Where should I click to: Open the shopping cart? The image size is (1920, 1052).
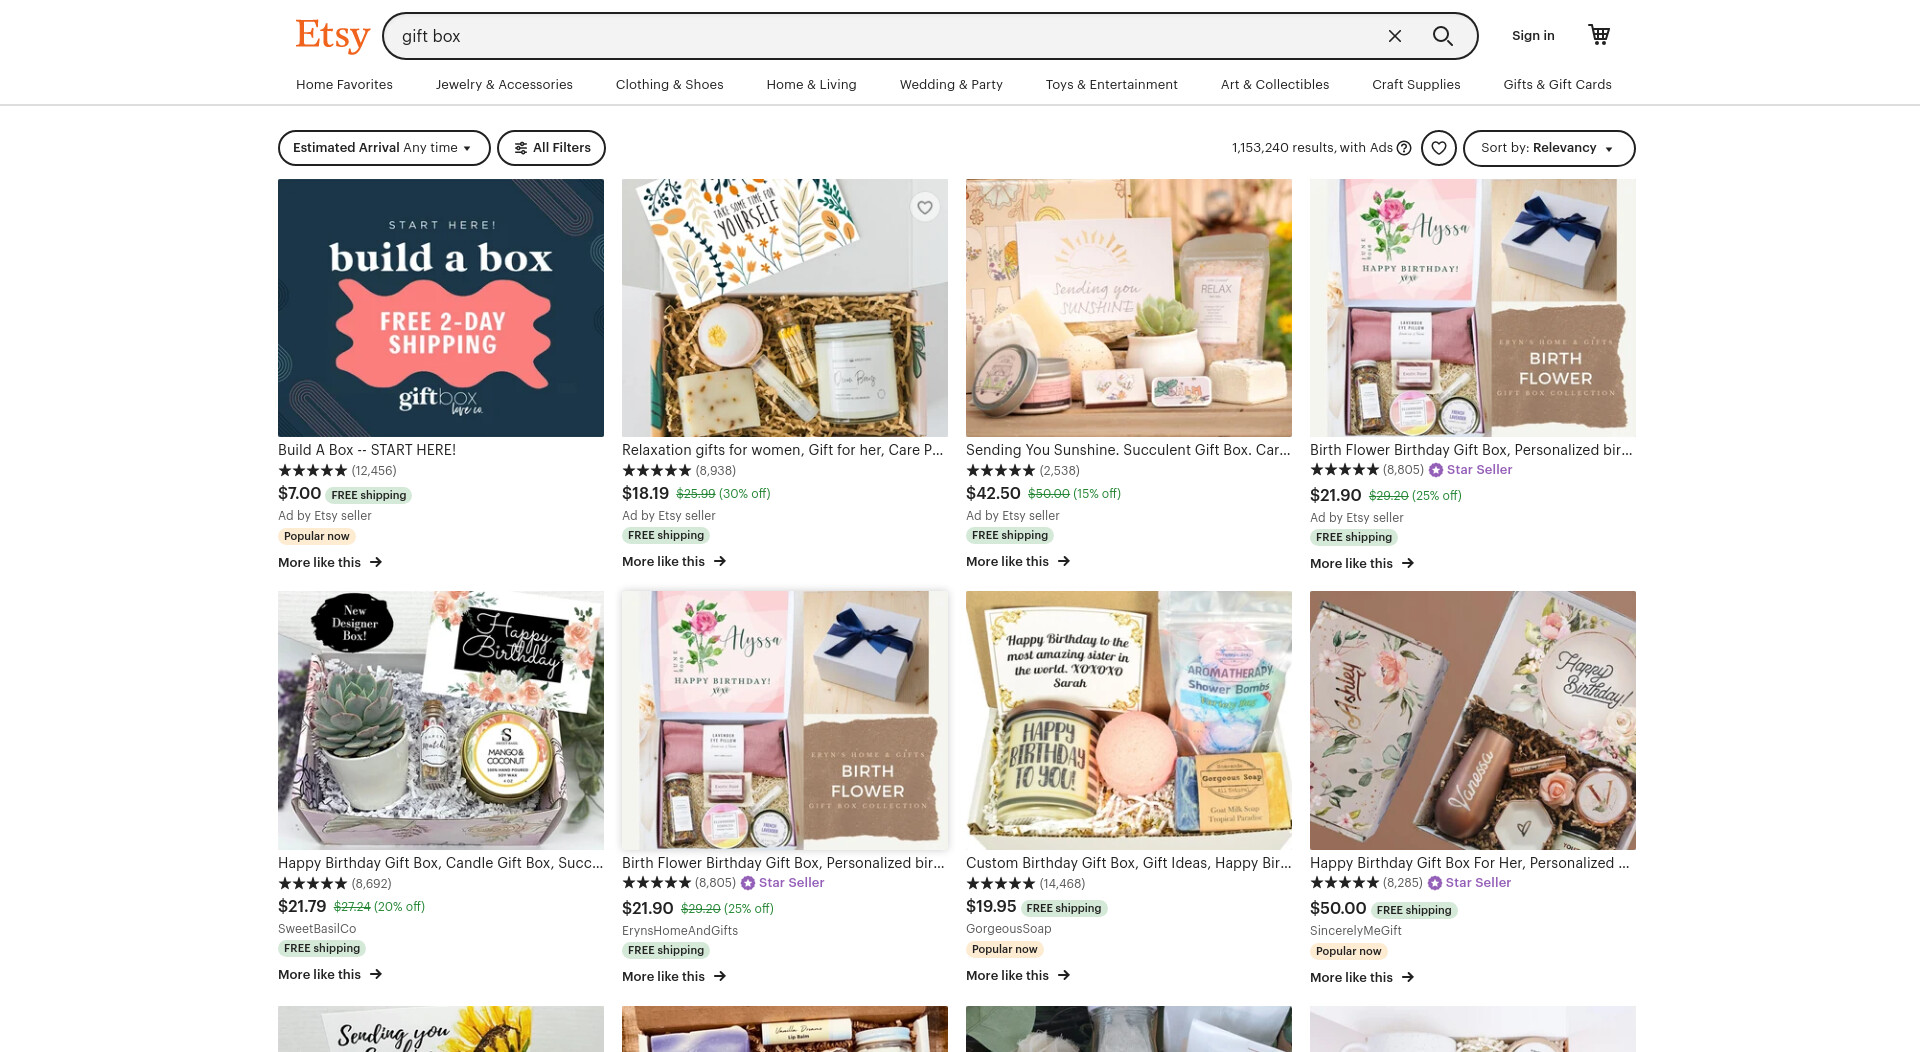(1599, 35)
